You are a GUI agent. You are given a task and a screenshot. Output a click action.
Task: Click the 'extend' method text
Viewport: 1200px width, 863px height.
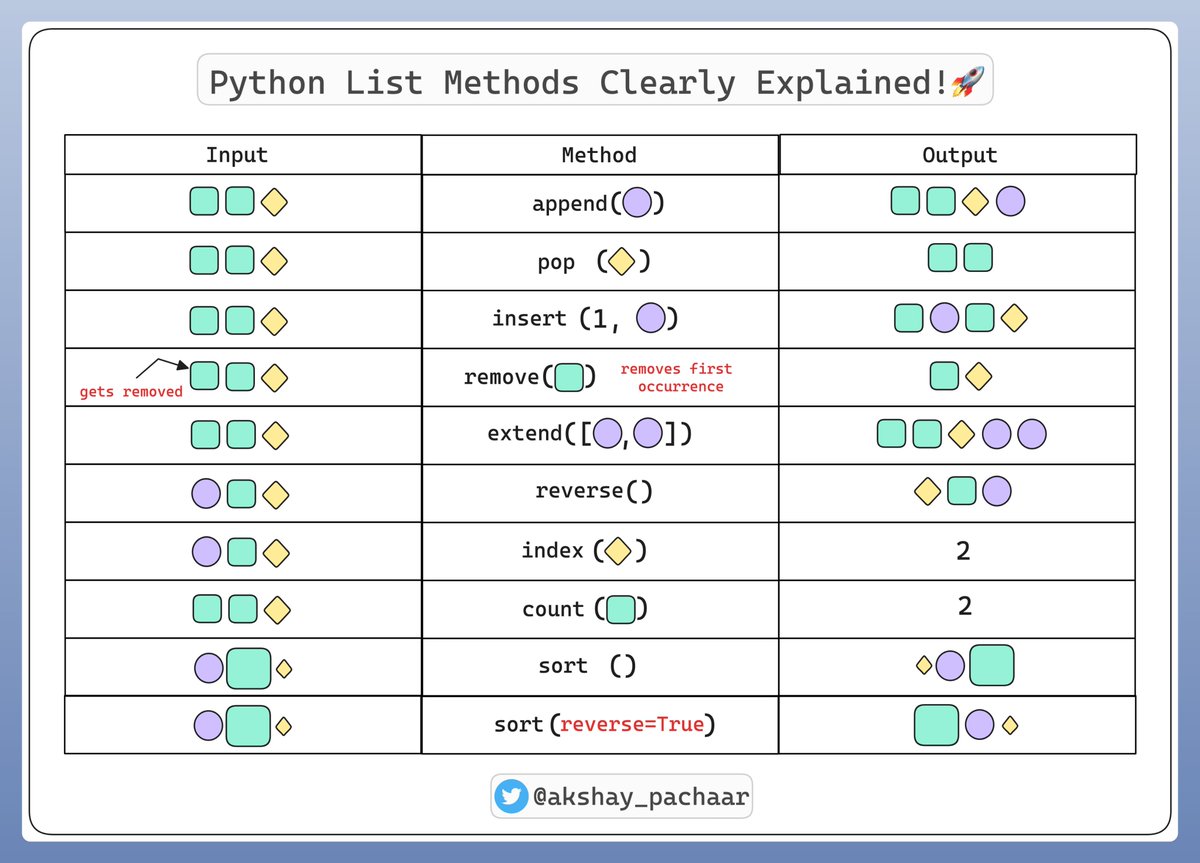tap(525, 434)
